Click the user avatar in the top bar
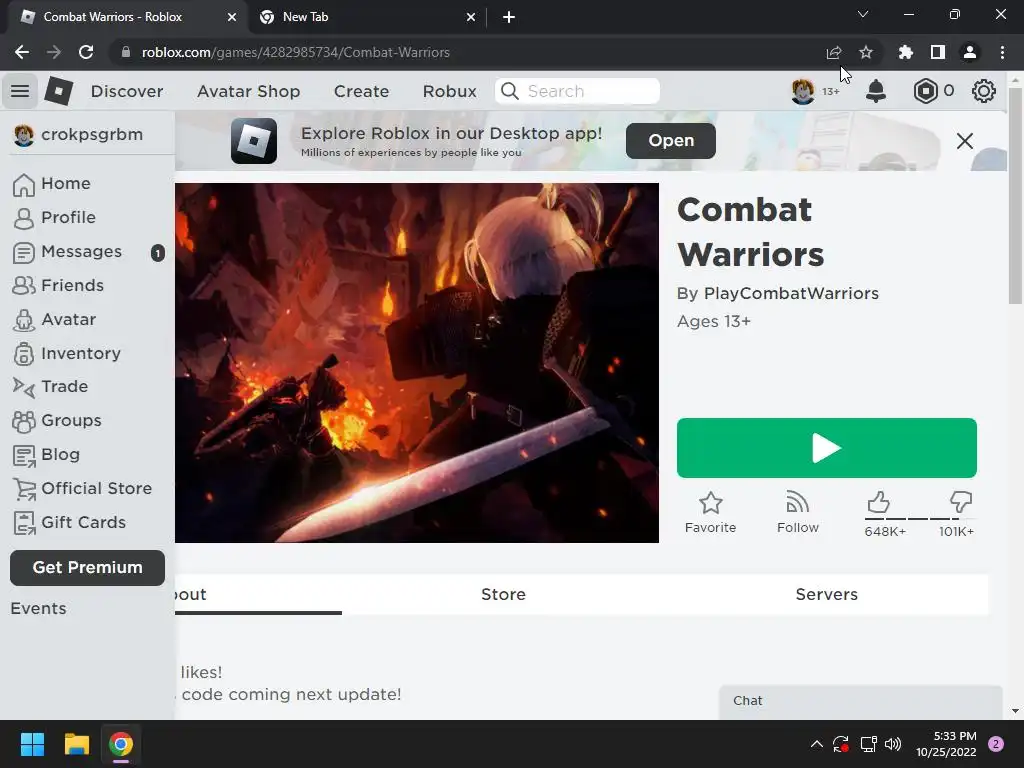The height and width of the screenshot is (768, 1024). [803, 91]
